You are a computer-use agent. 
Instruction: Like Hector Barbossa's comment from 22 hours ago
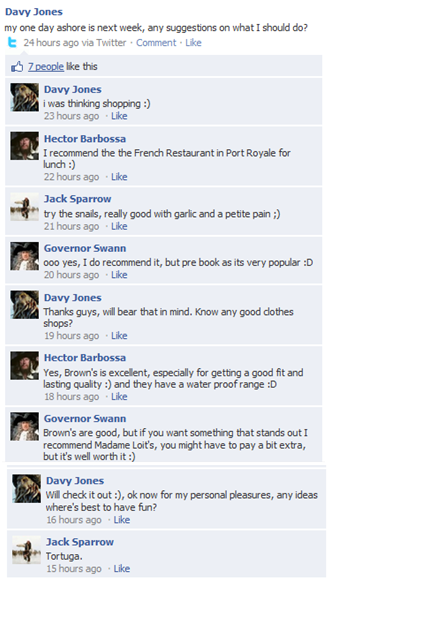click(x=119, y=177)
